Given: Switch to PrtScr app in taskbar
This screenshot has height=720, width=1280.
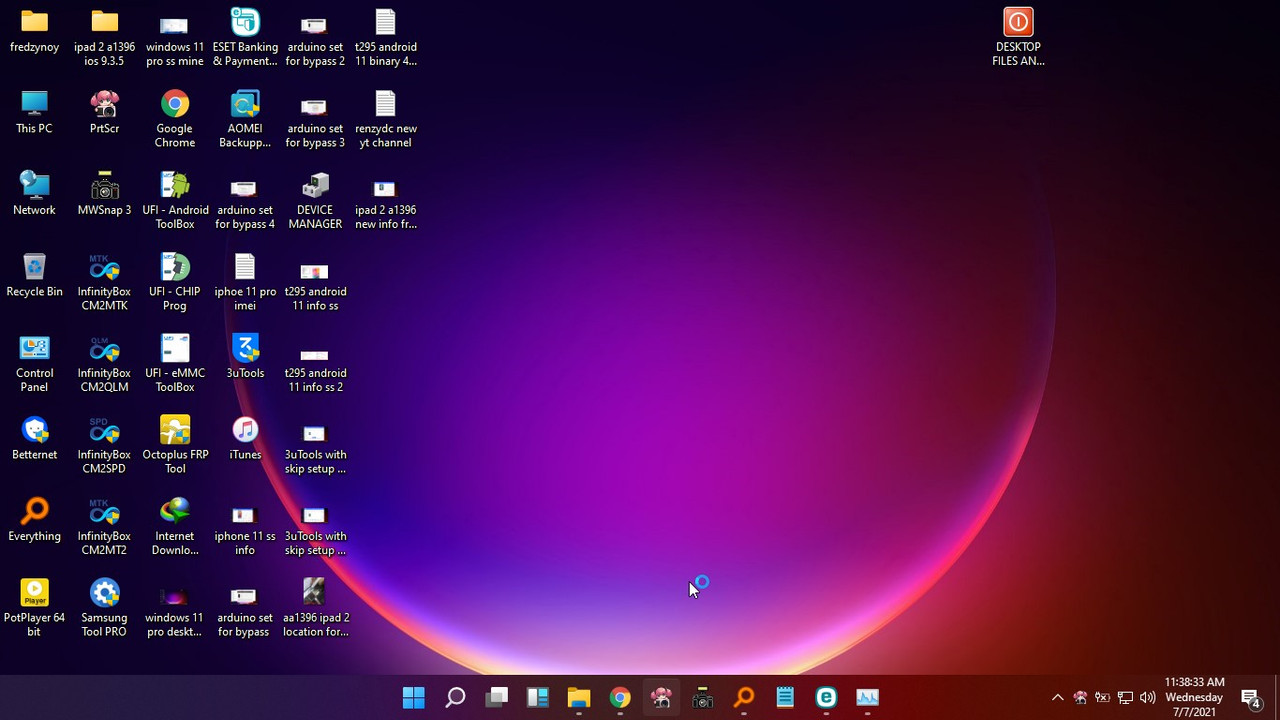Looking at the screenshot, I should 661,697.
